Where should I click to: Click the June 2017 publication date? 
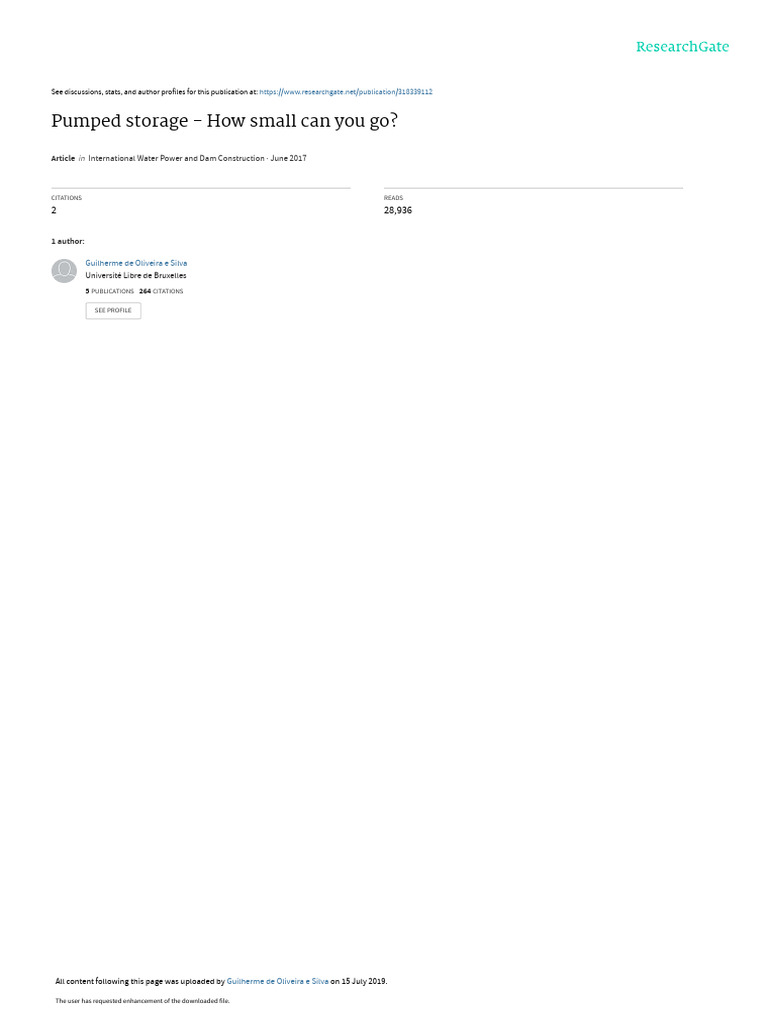click(288, 158)
